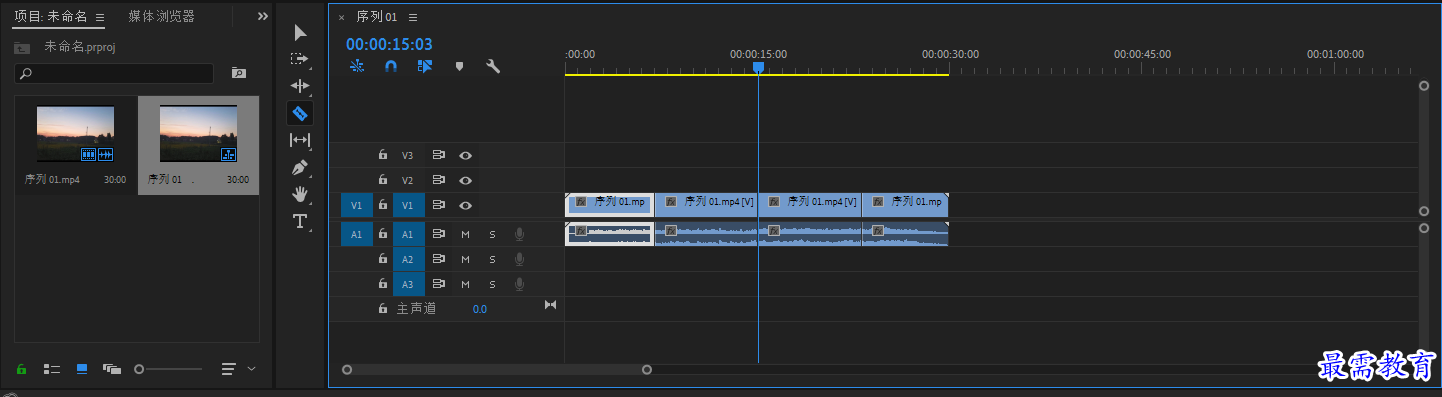This screenshot has height=397, width=1442.
Task: Toggle snap magnet in timeline
Action: coord(391,66)
